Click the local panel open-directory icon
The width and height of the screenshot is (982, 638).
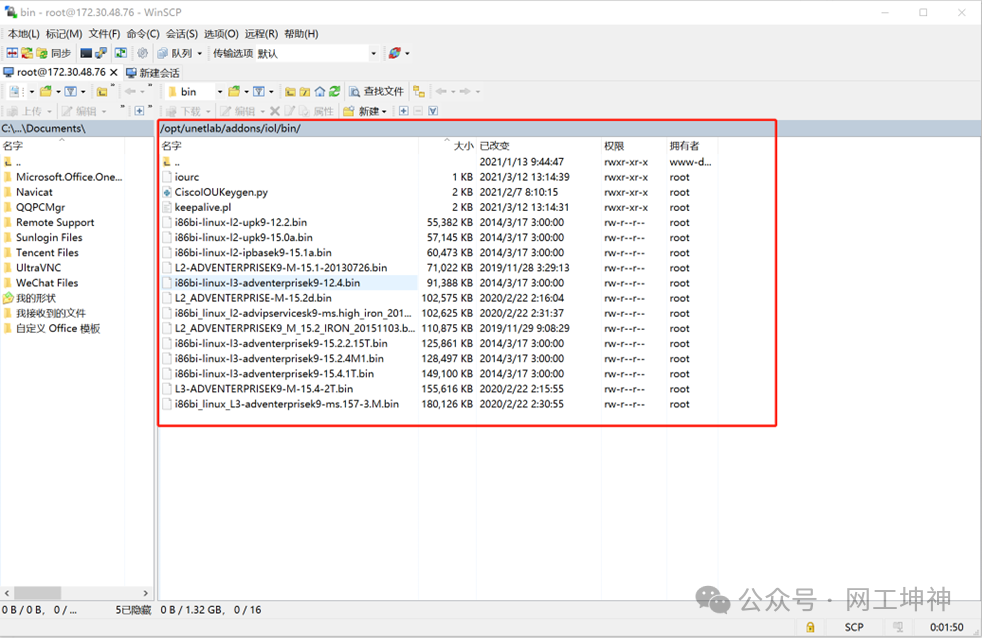pos(46,91)
